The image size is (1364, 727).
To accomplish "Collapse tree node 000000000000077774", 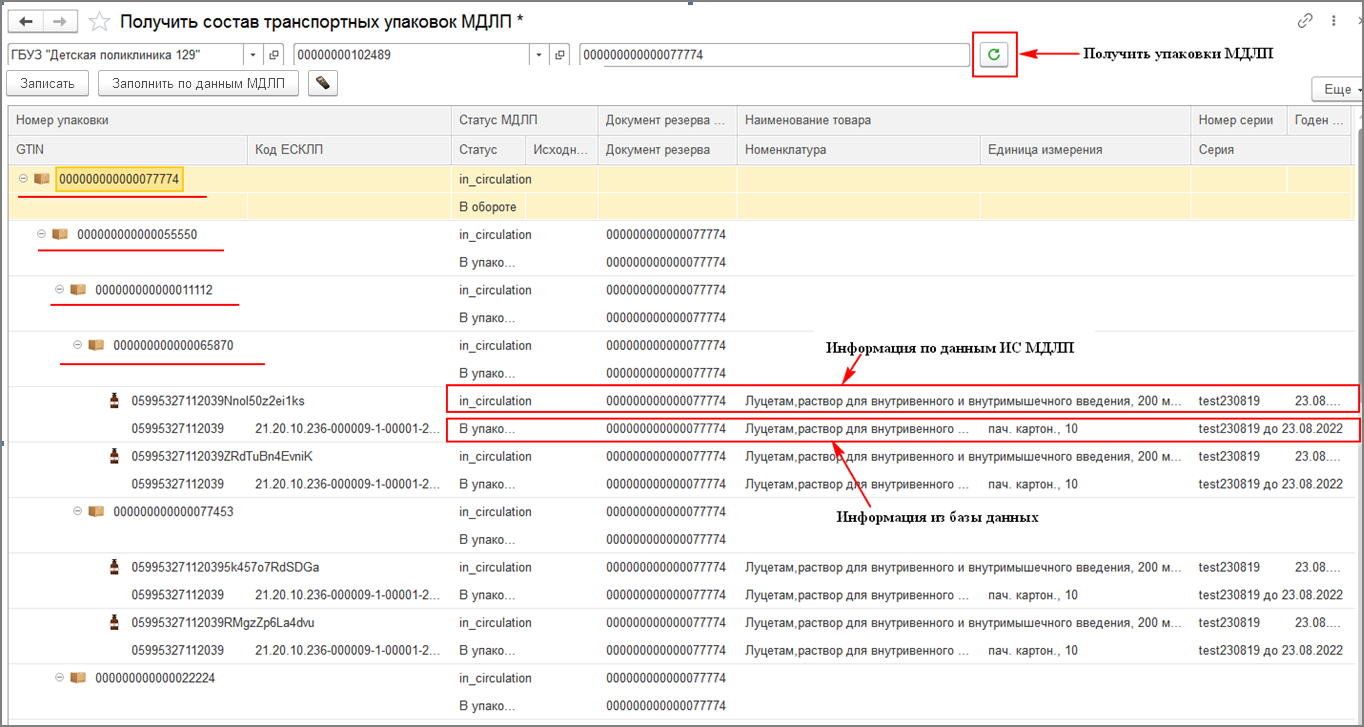I will (x=23, y=179).
